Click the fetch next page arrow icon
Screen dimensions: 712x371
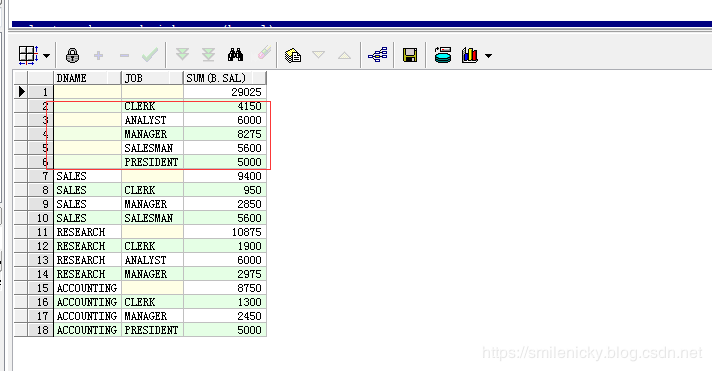coord(182,55)
